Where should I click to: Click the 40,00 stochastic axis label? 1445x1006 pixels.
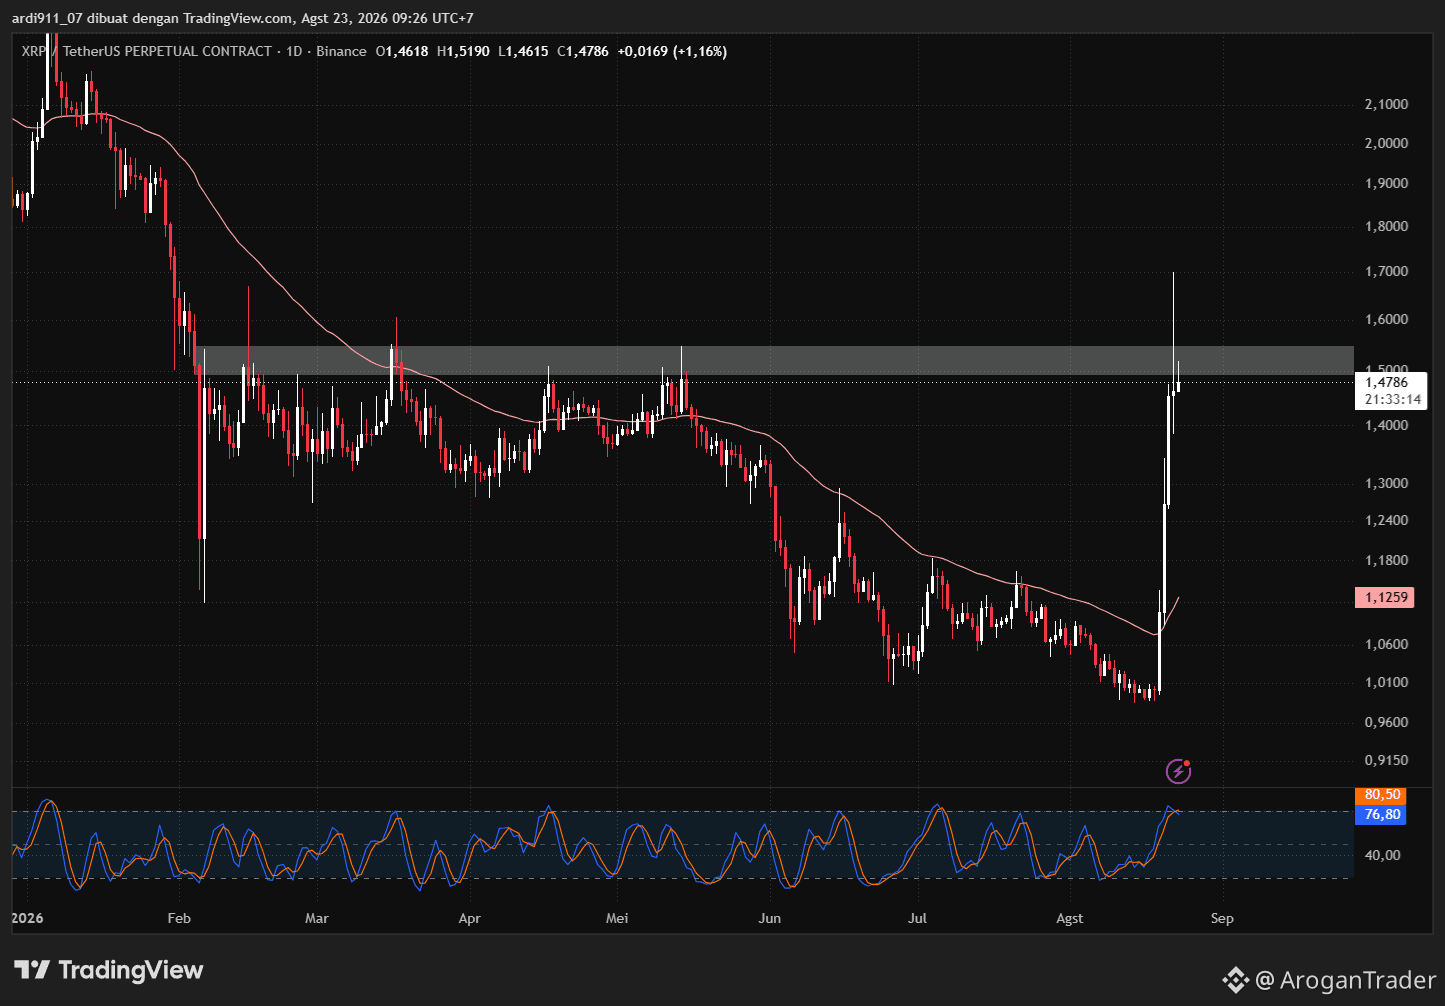tap(1382, 855)
